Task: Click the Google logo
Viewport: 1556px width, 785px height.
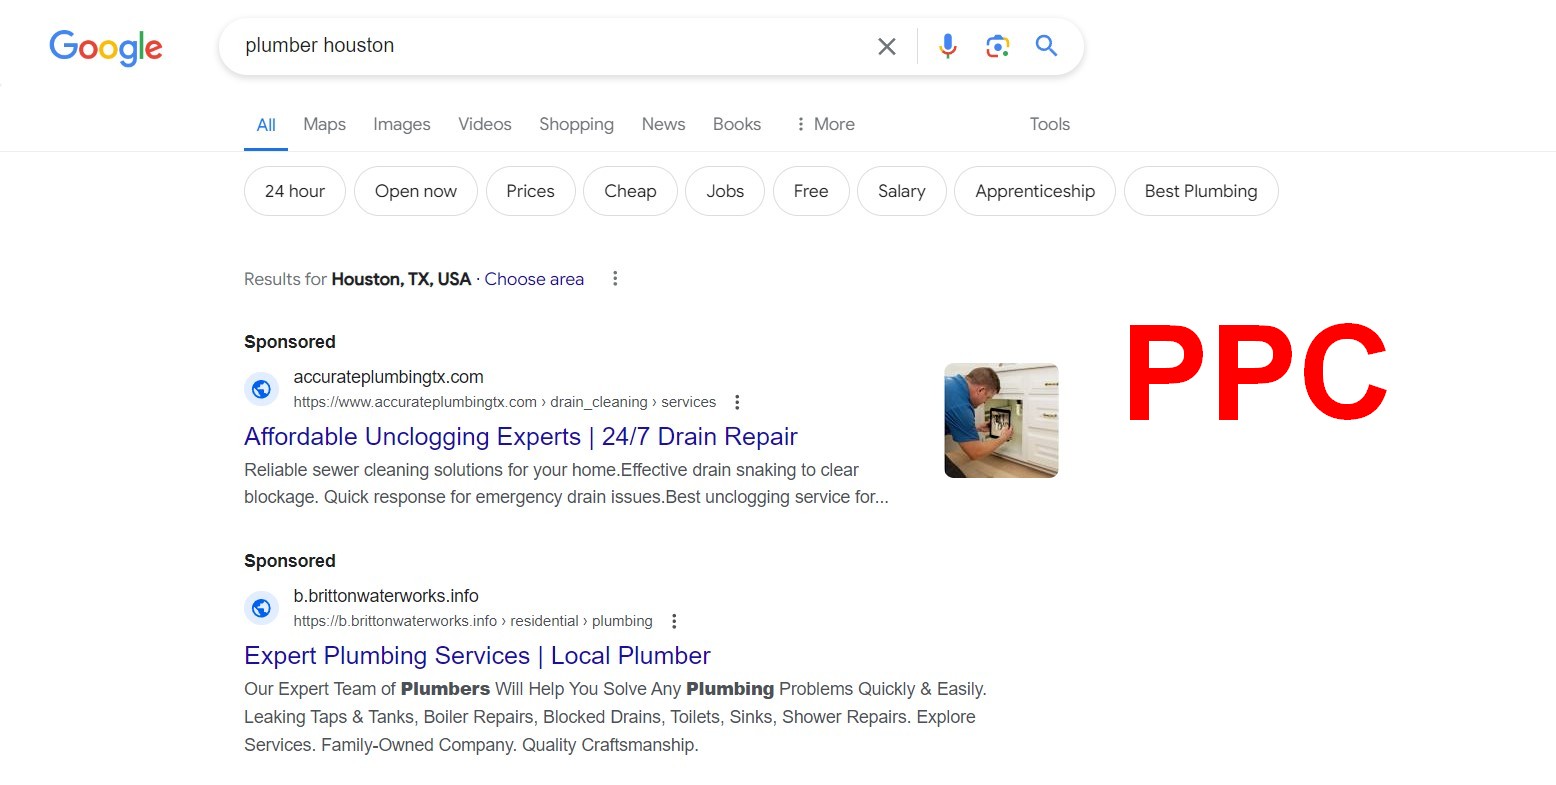Action: (106, 47)
